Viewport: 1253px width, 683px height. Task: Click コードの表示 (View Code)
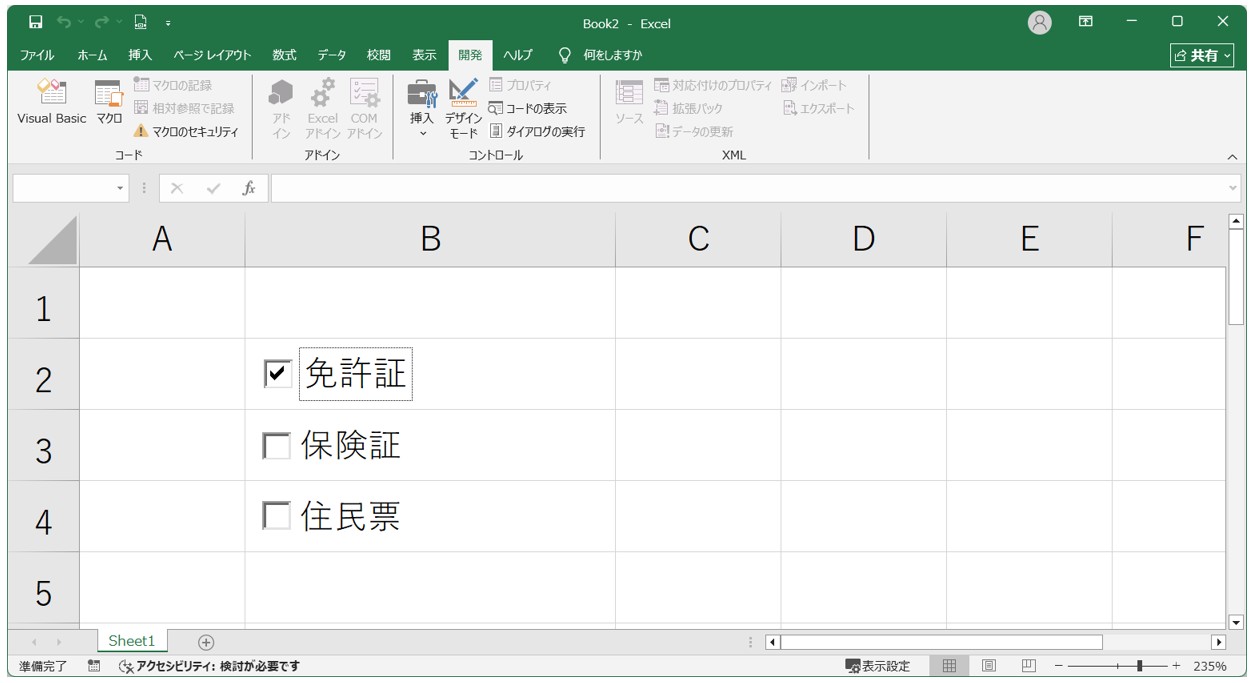pos(527,108)
